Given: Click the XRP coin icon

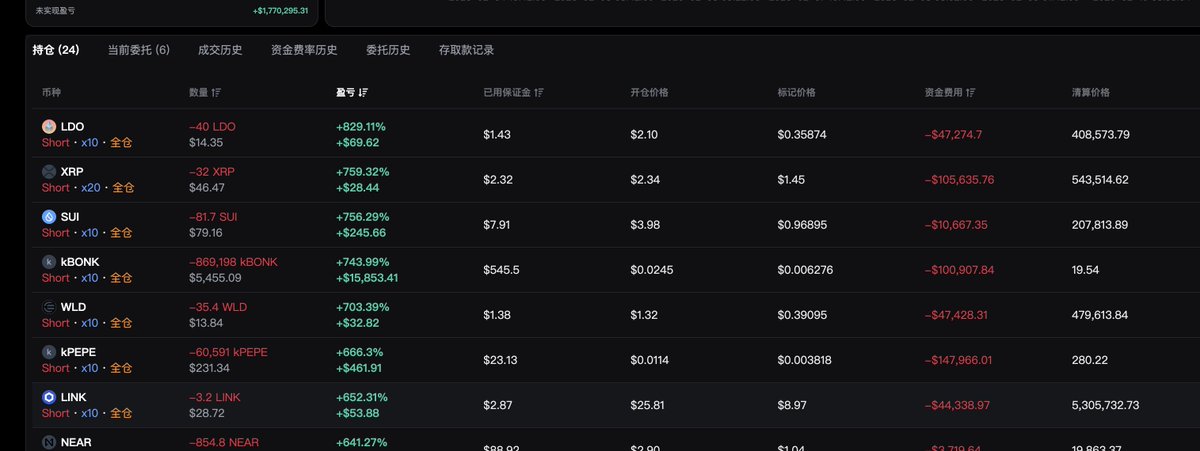Looking at the screenshot, I should tap(49, 172).
